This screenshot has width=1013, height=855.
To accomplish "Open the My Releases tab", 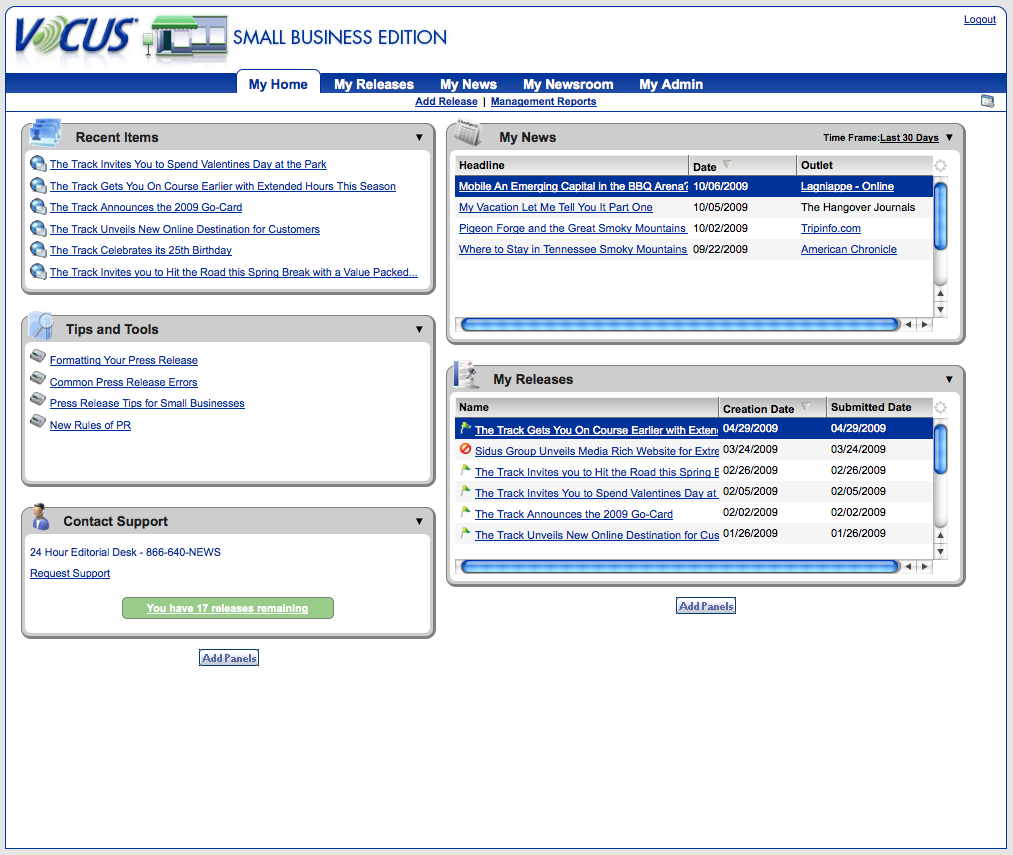I will tap(374, 84).
